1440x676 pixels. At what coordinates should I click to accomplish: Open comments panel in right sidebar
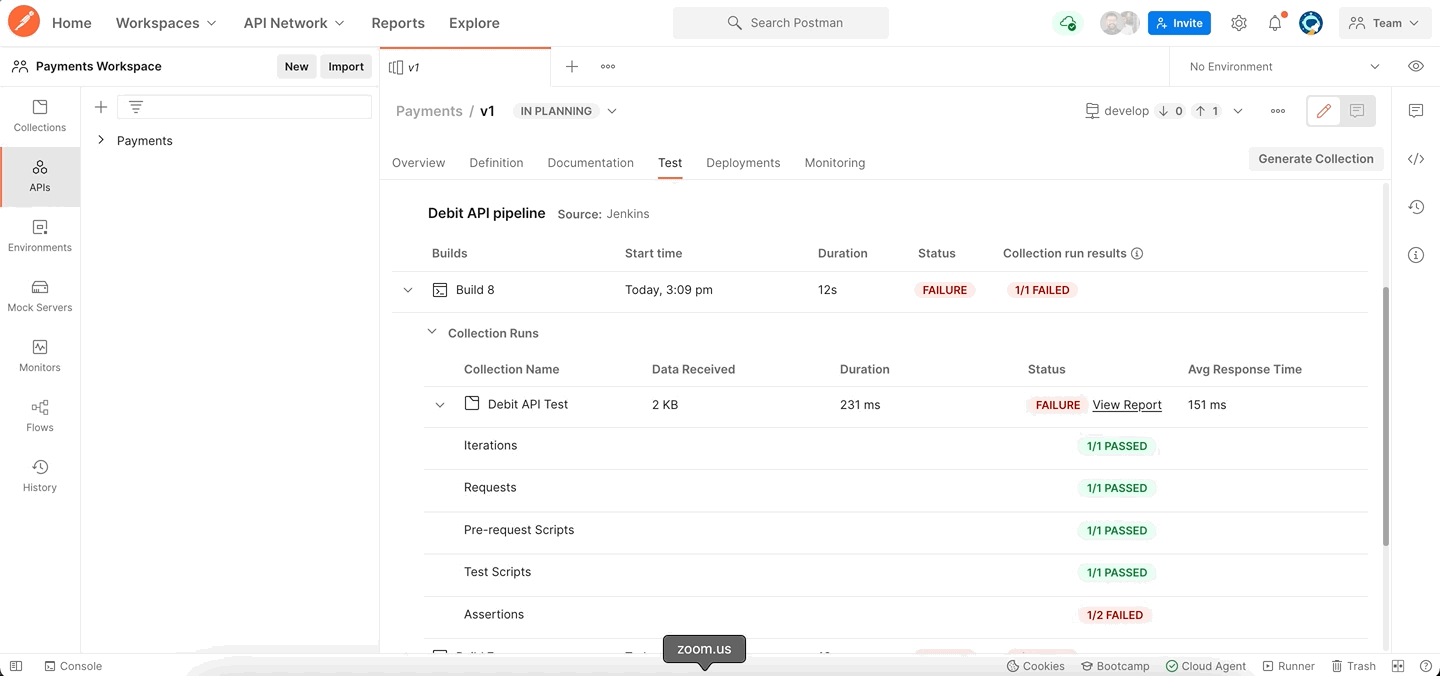pyautogui.click(x=1415, y=111)
